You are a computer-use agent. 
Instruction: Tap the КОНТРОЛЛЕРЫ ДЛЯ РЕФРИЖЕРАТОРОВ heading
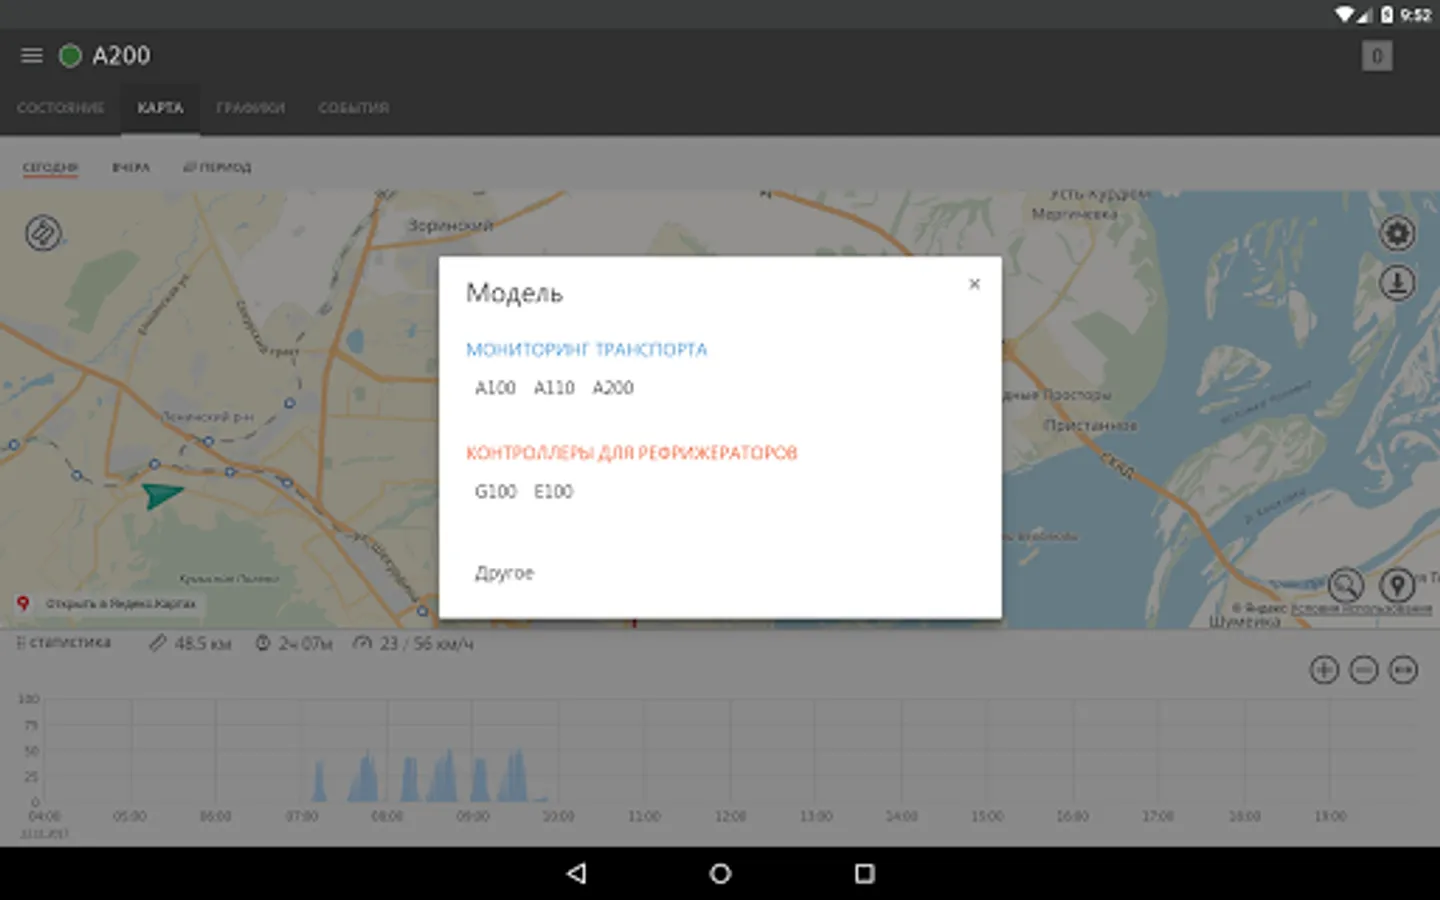[632, 453]
